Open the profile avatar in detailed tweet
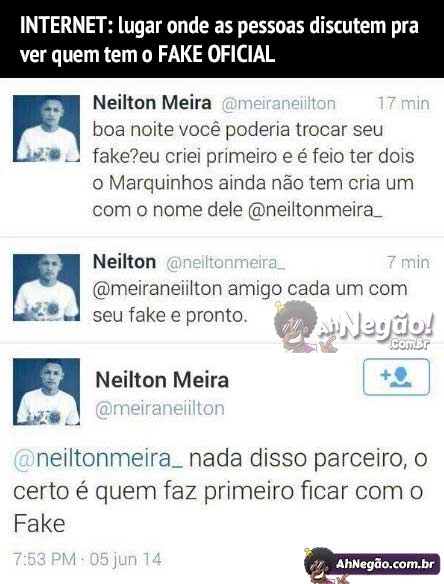 (47, 392)
